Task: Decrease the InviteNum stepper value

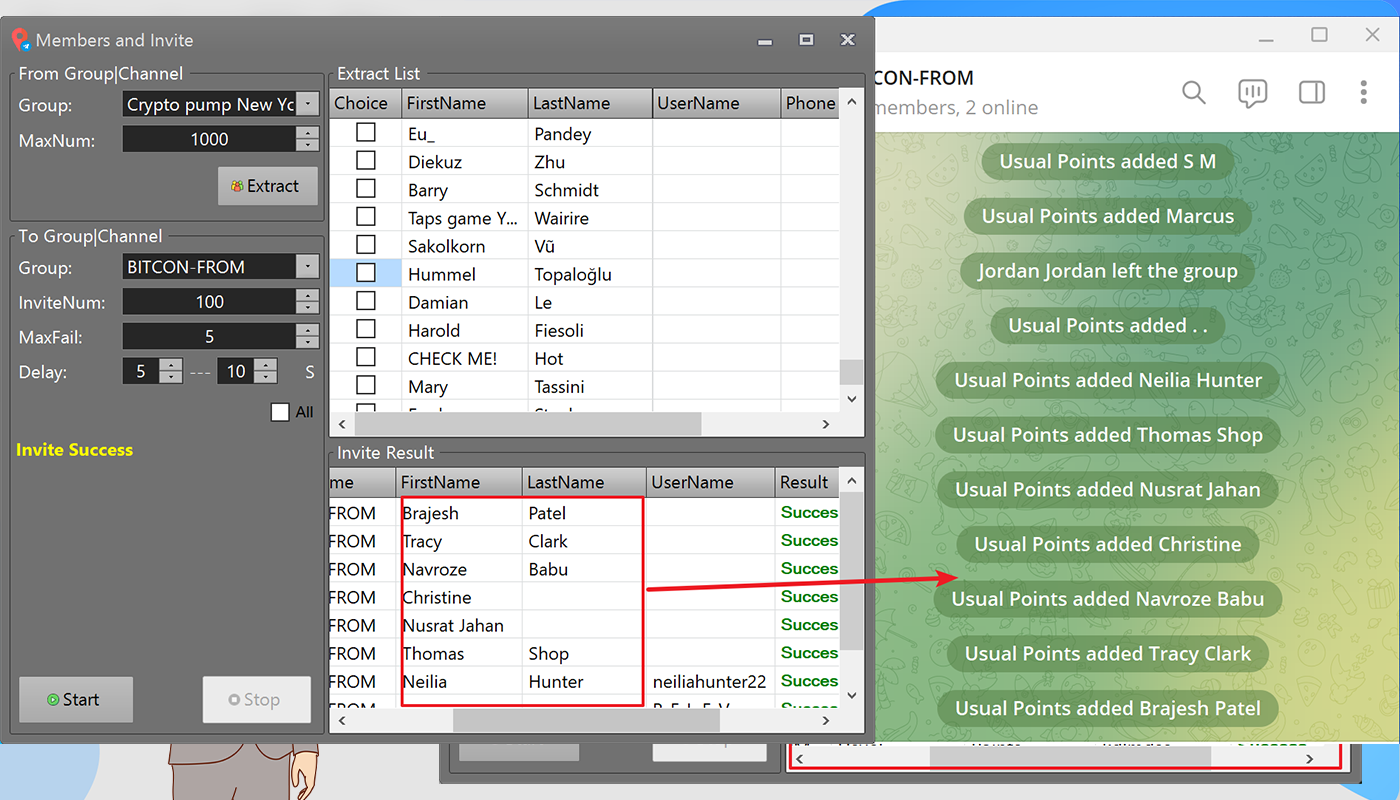Action: coord(308,308)
